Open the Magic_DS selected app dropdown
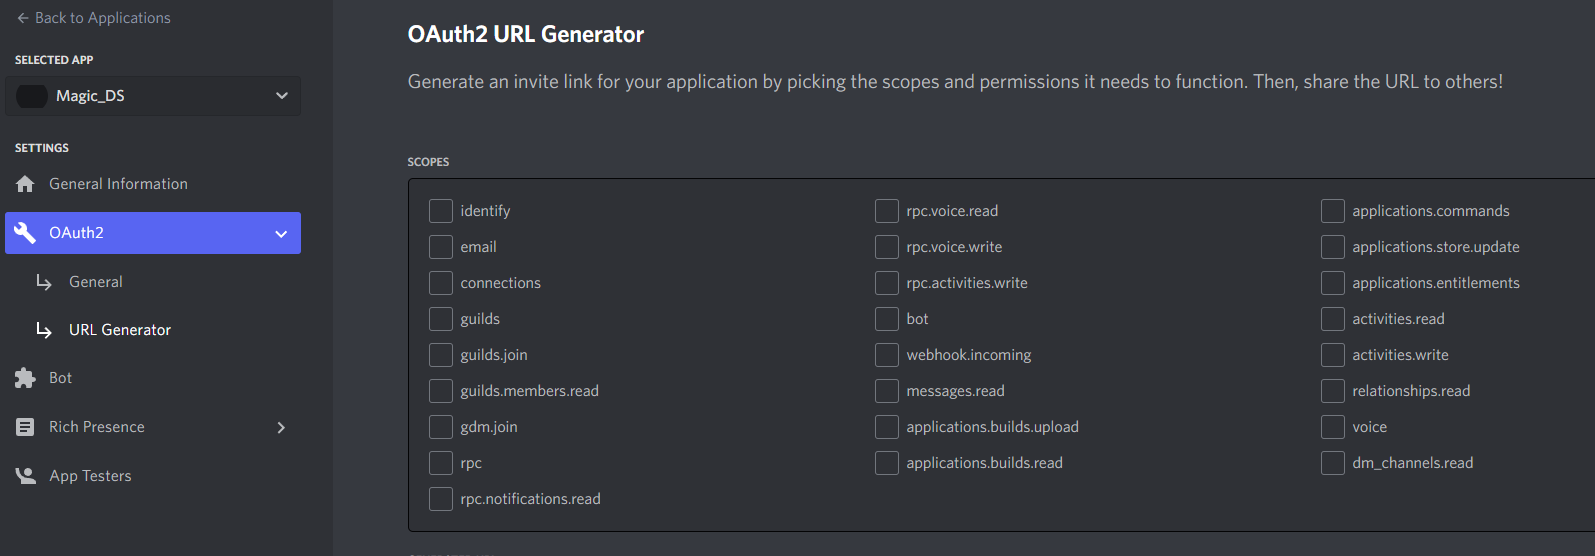The width and height of the screenshot is (1595, 556). (x=281, y=96)
